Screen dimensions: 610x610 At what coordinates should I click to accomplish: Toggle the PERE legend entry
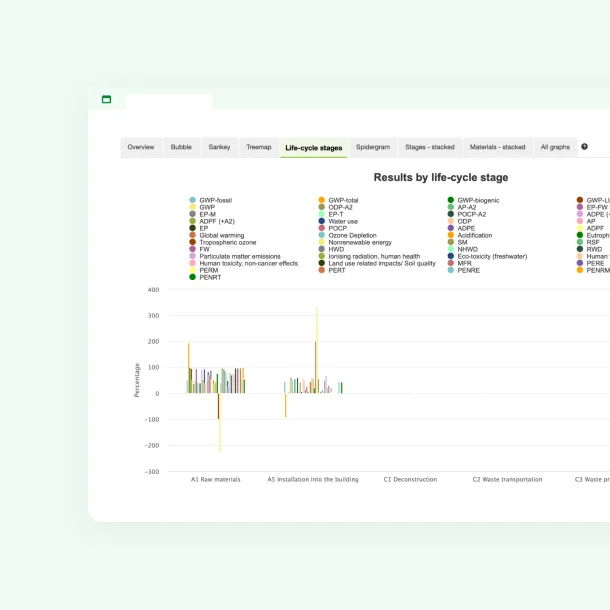click(590, 263)
